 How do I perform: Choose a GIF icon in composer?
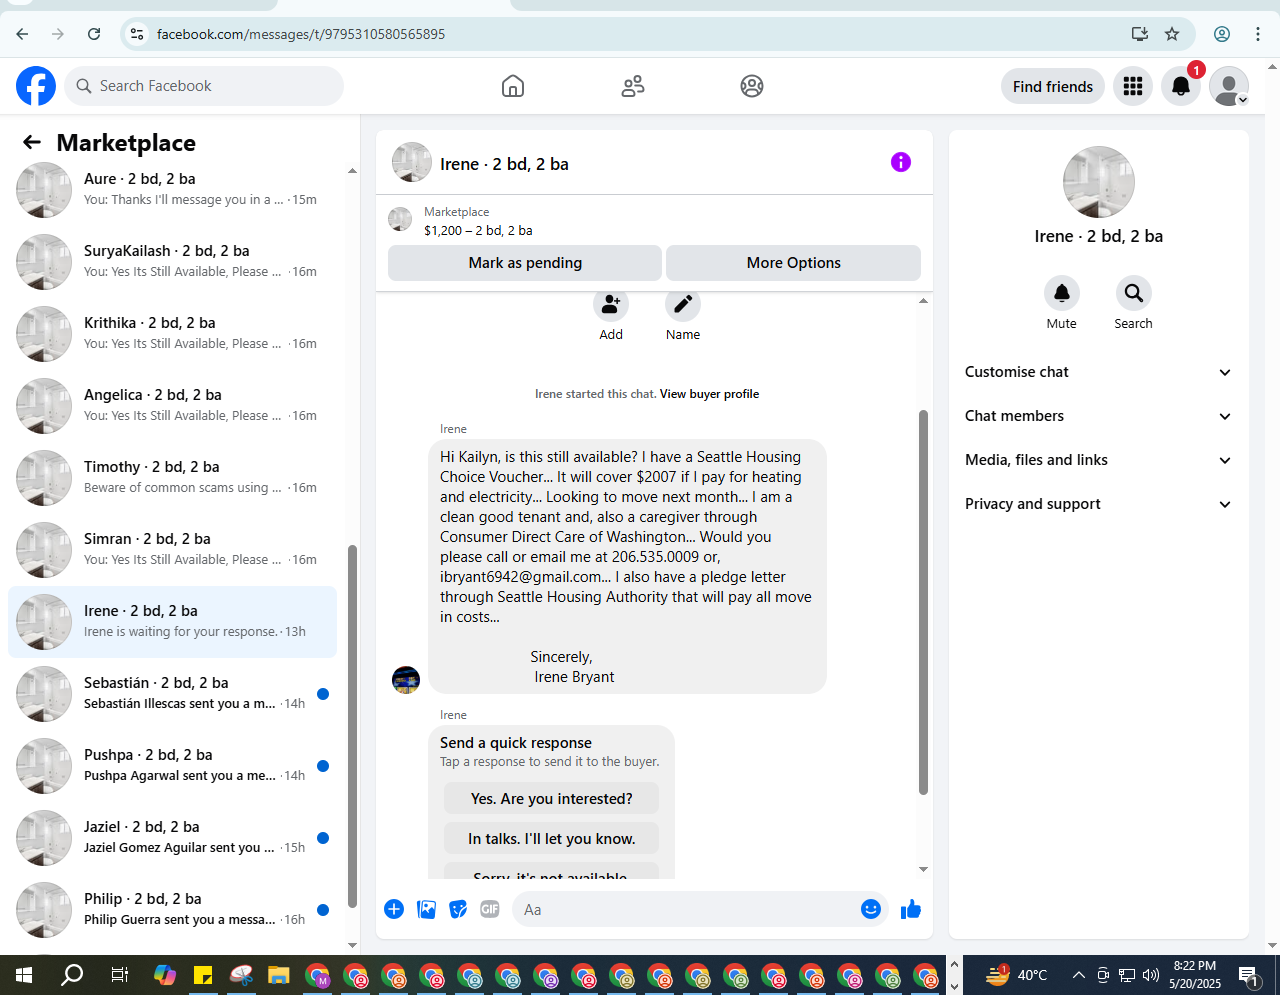pyautogui.click(x=490, y=909)
